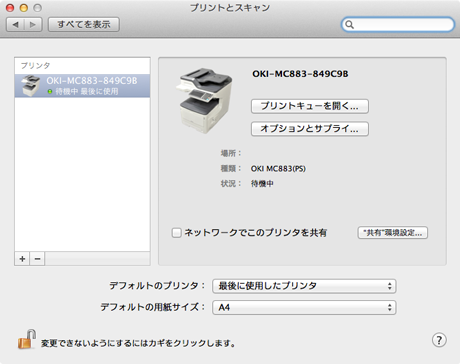Click the OKI-MC883-849C9B heading in the detail pane
This screenshot has height=364, width=460.
tap(300, 74)
